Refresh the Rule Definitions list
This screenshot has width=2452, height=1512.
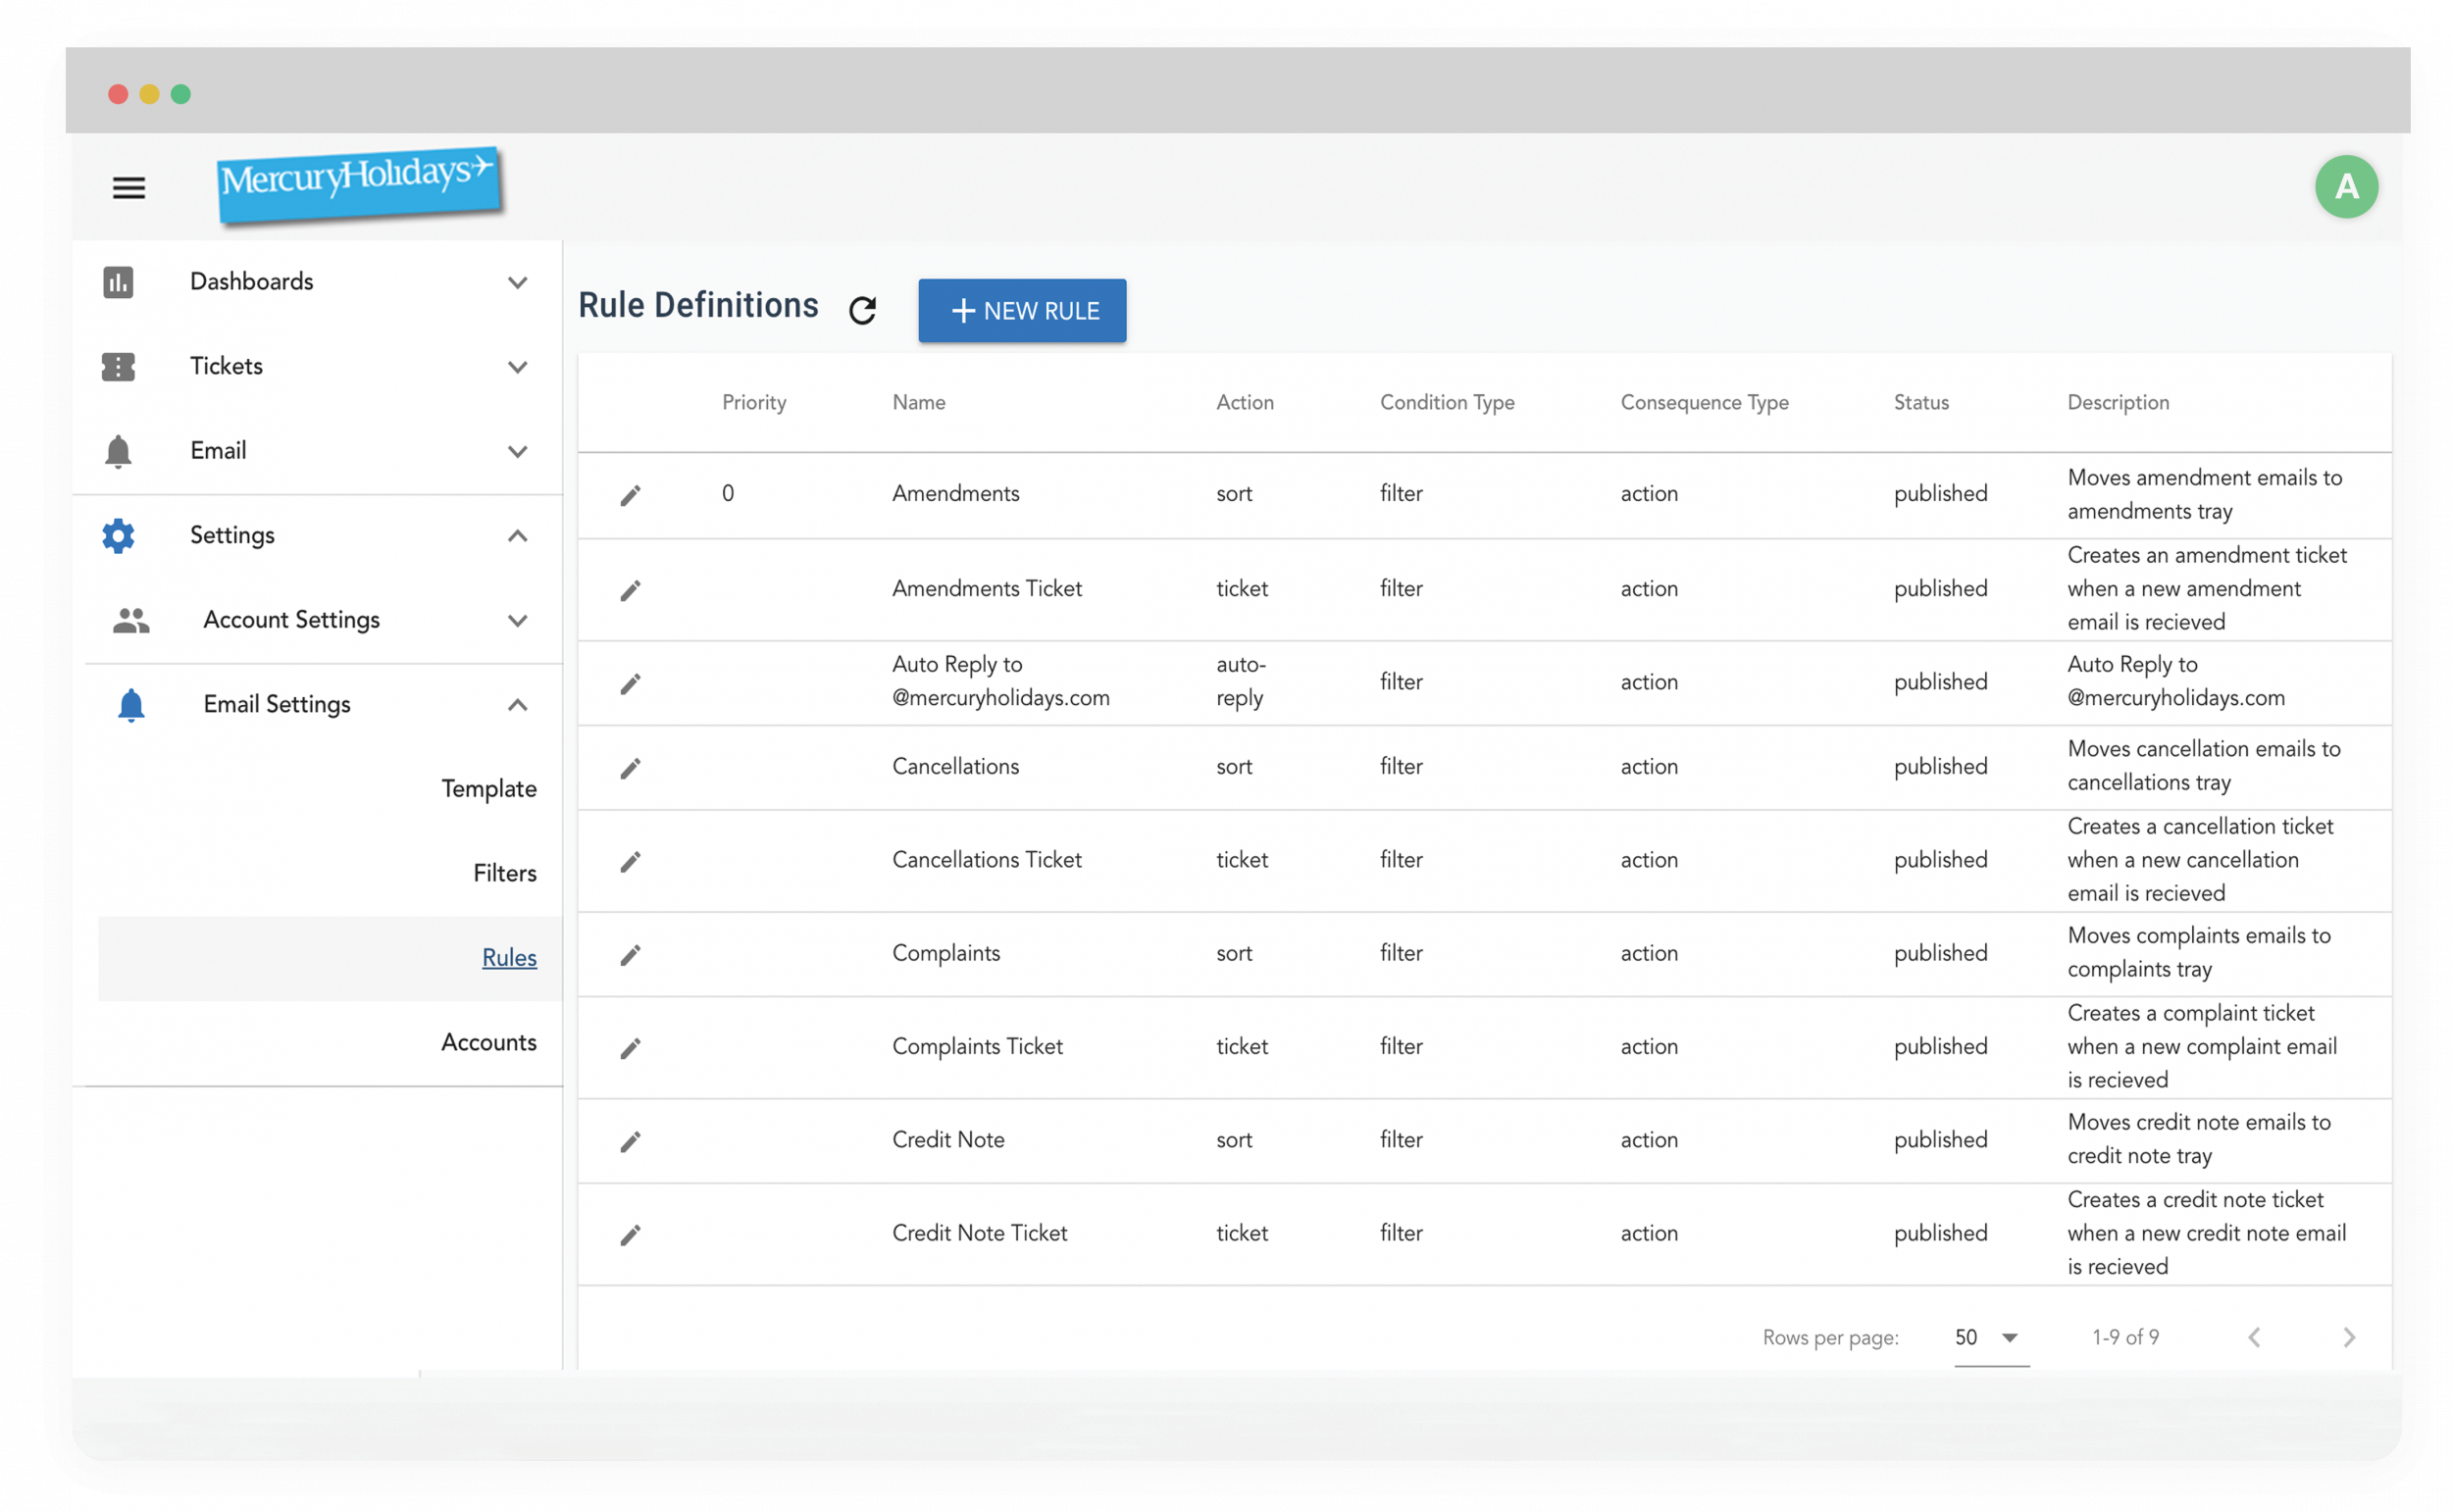(862, 310)
